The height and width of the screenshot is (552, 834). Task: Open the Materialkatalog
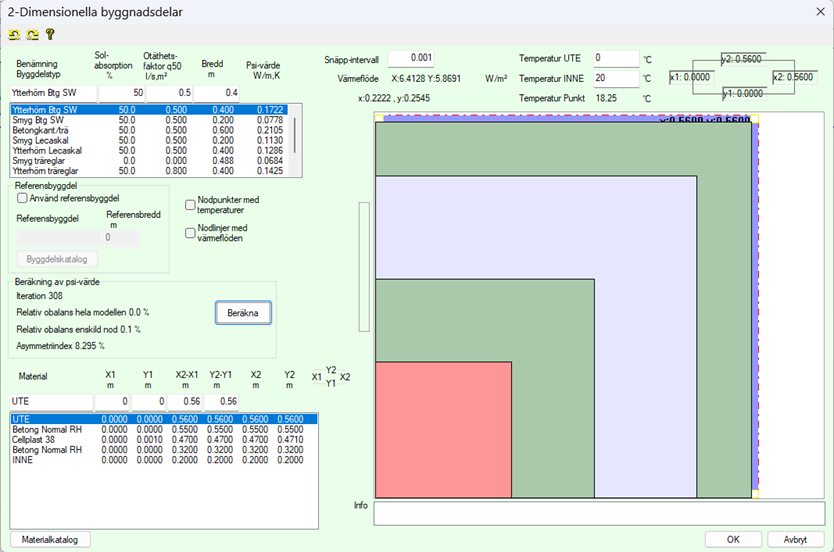tap(50, 539)
